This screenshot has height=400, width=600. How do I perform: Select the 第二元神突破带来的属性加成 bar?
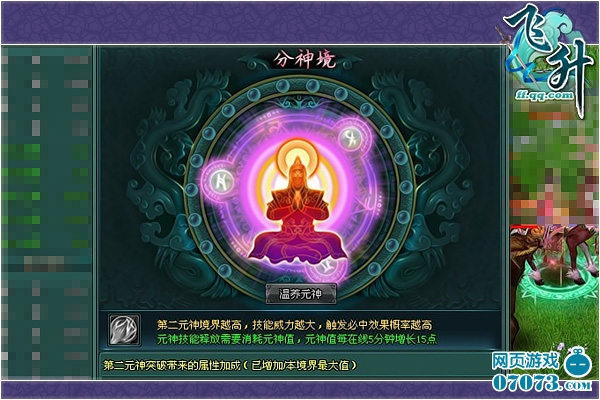pos(301,365)
